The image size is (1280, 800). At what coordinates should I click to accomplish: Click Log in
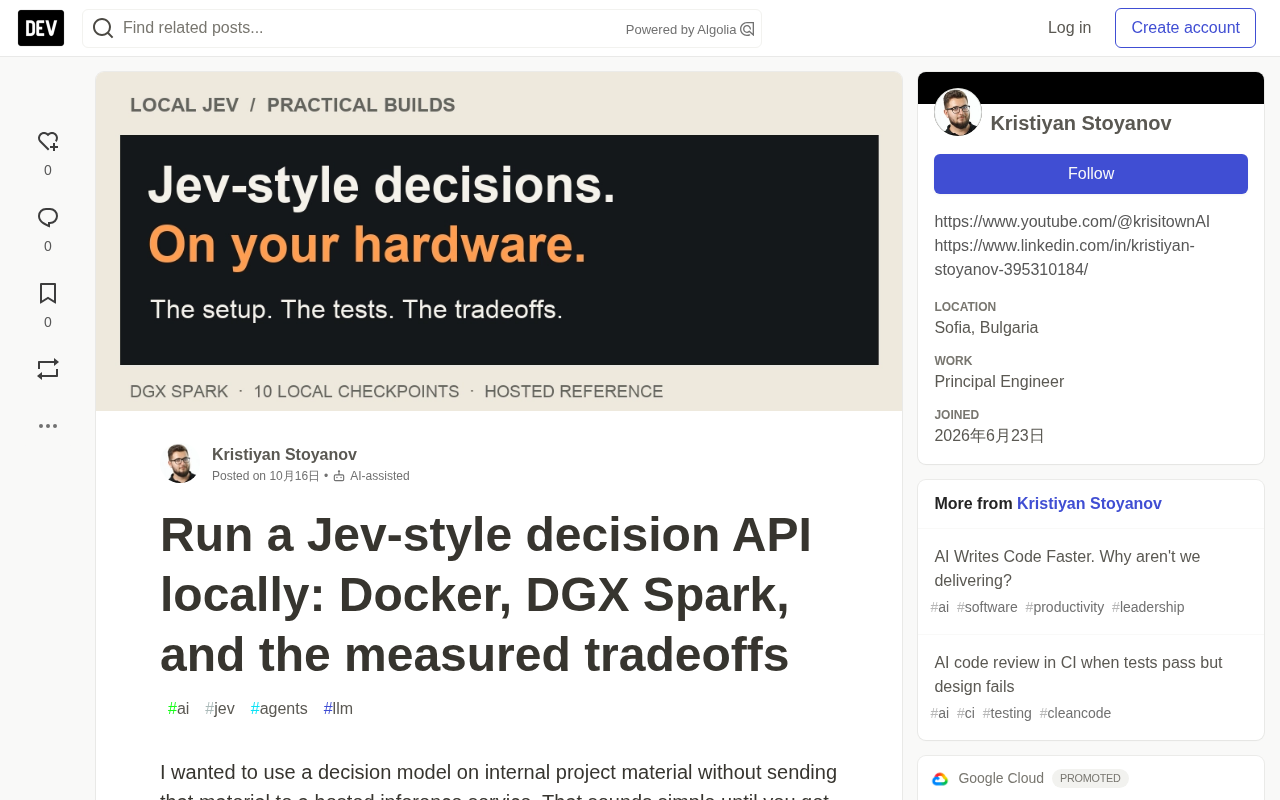[x=1069, y=28]
